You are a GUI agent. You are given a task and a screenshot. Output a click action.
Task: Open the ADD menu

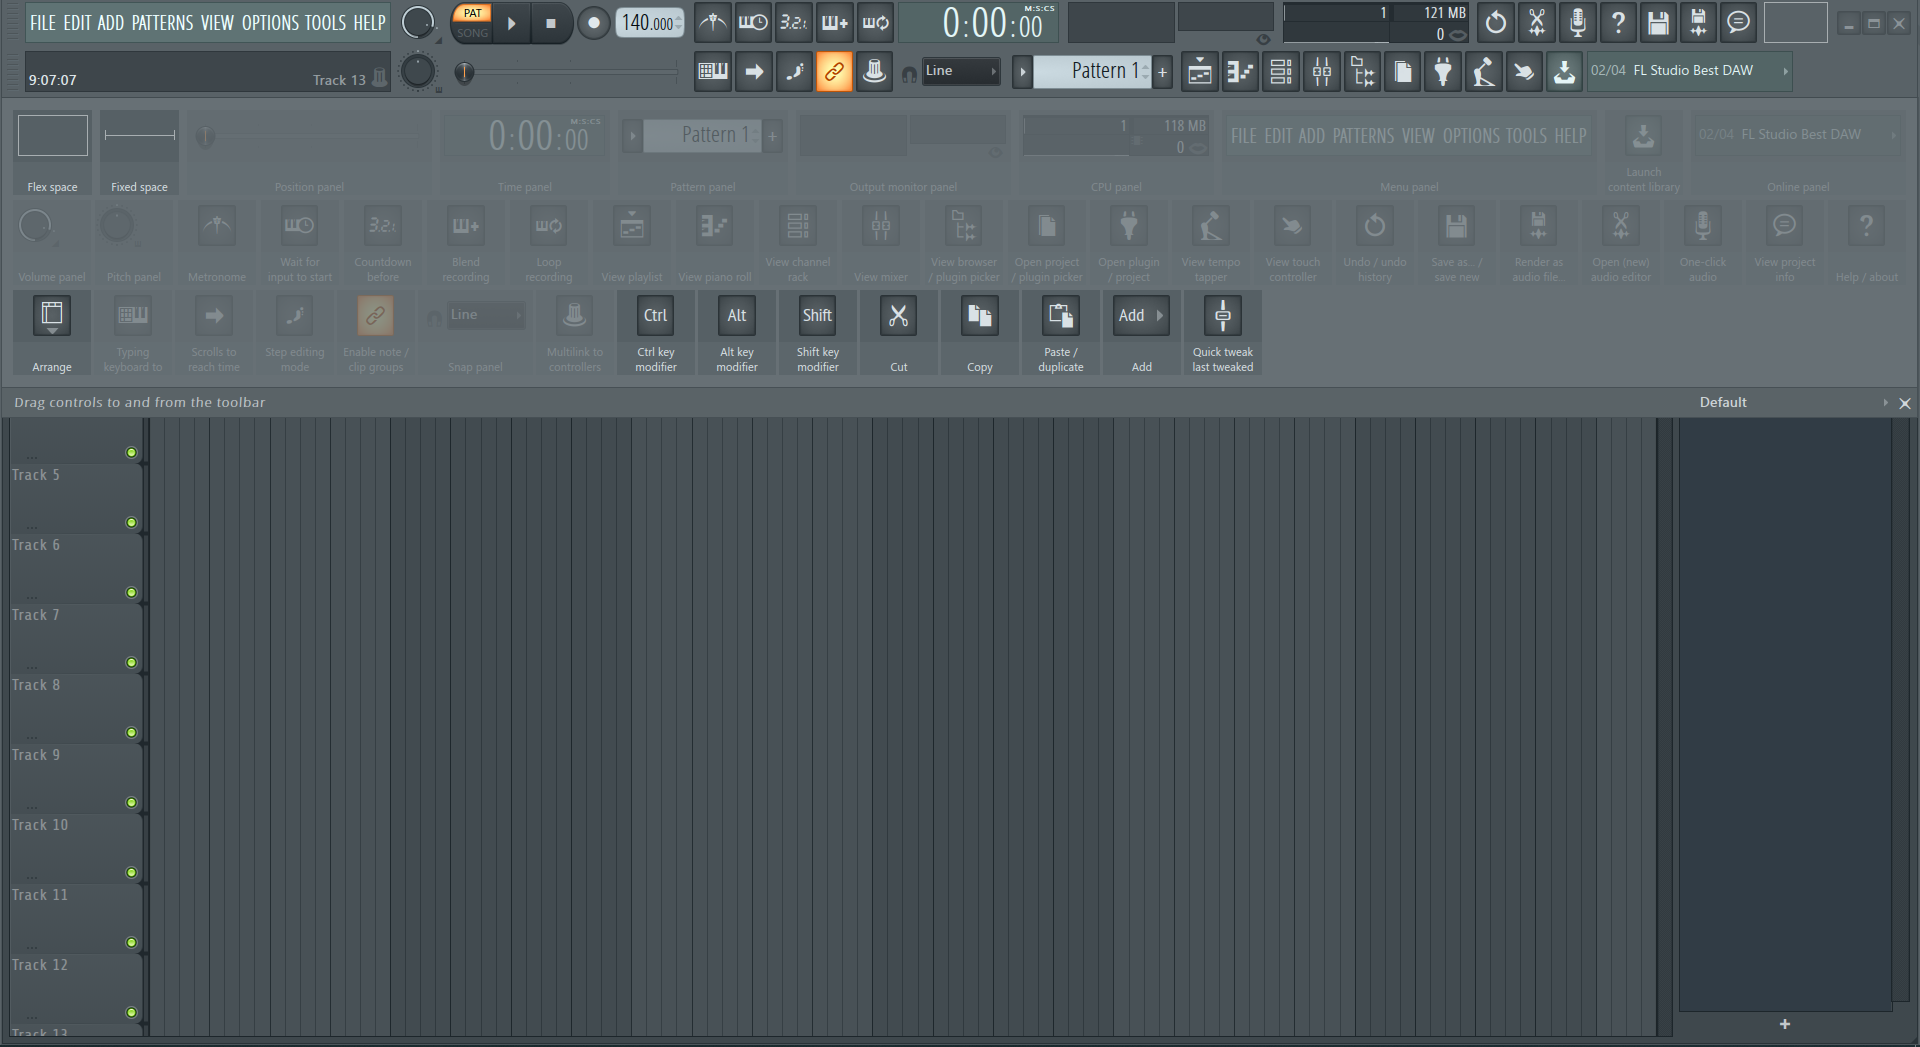click(110, 23)
